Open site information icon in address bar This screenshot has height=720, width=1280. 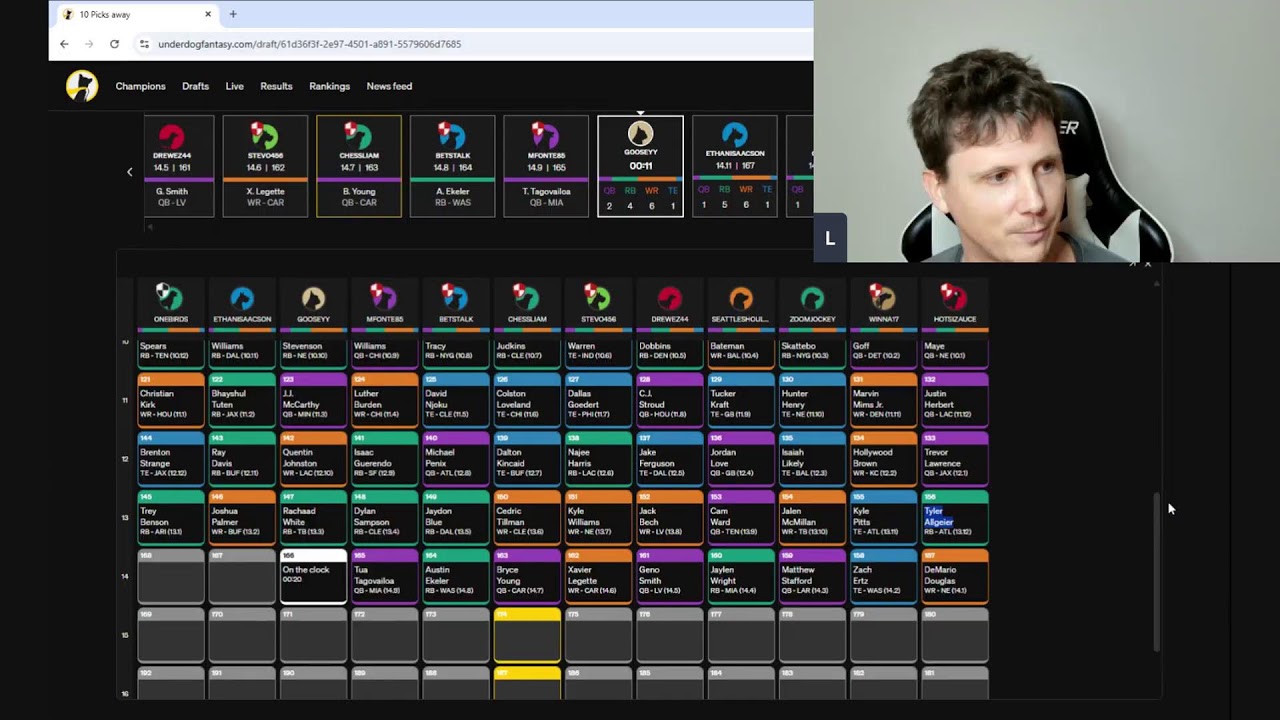(x=144, y=44)
